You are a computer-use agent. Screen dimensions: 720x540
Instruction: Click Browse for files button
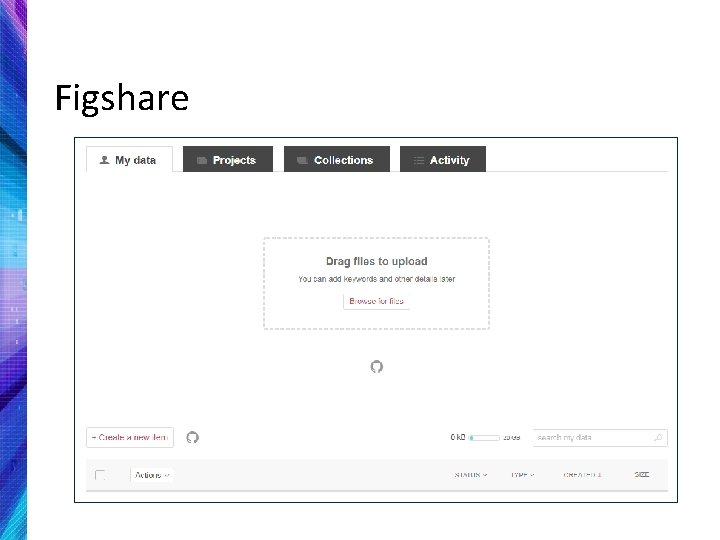[x=376, y=301]
